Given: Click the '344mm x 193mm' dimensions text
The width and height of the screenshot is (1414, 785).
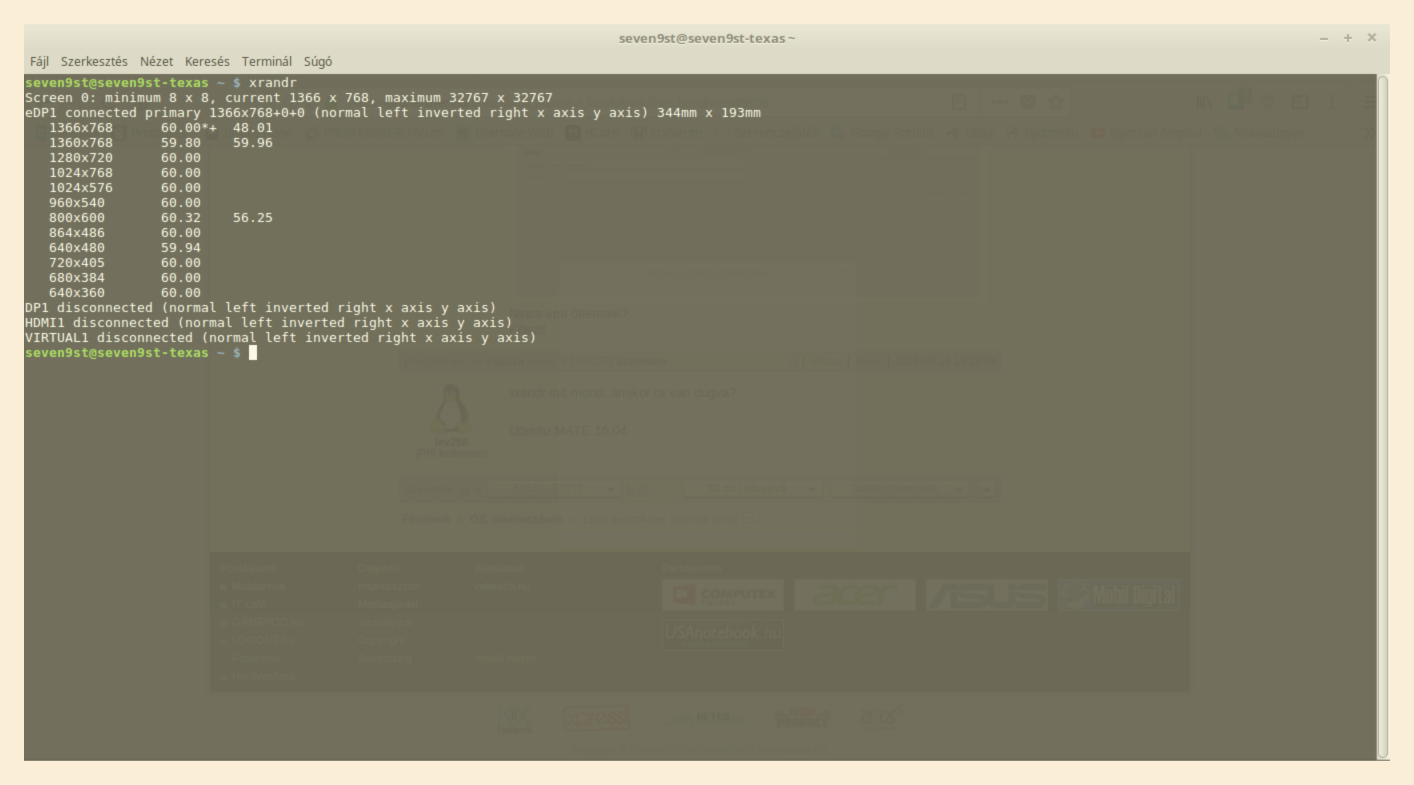Looking at the screenshot, I should (x=709, y=112).
